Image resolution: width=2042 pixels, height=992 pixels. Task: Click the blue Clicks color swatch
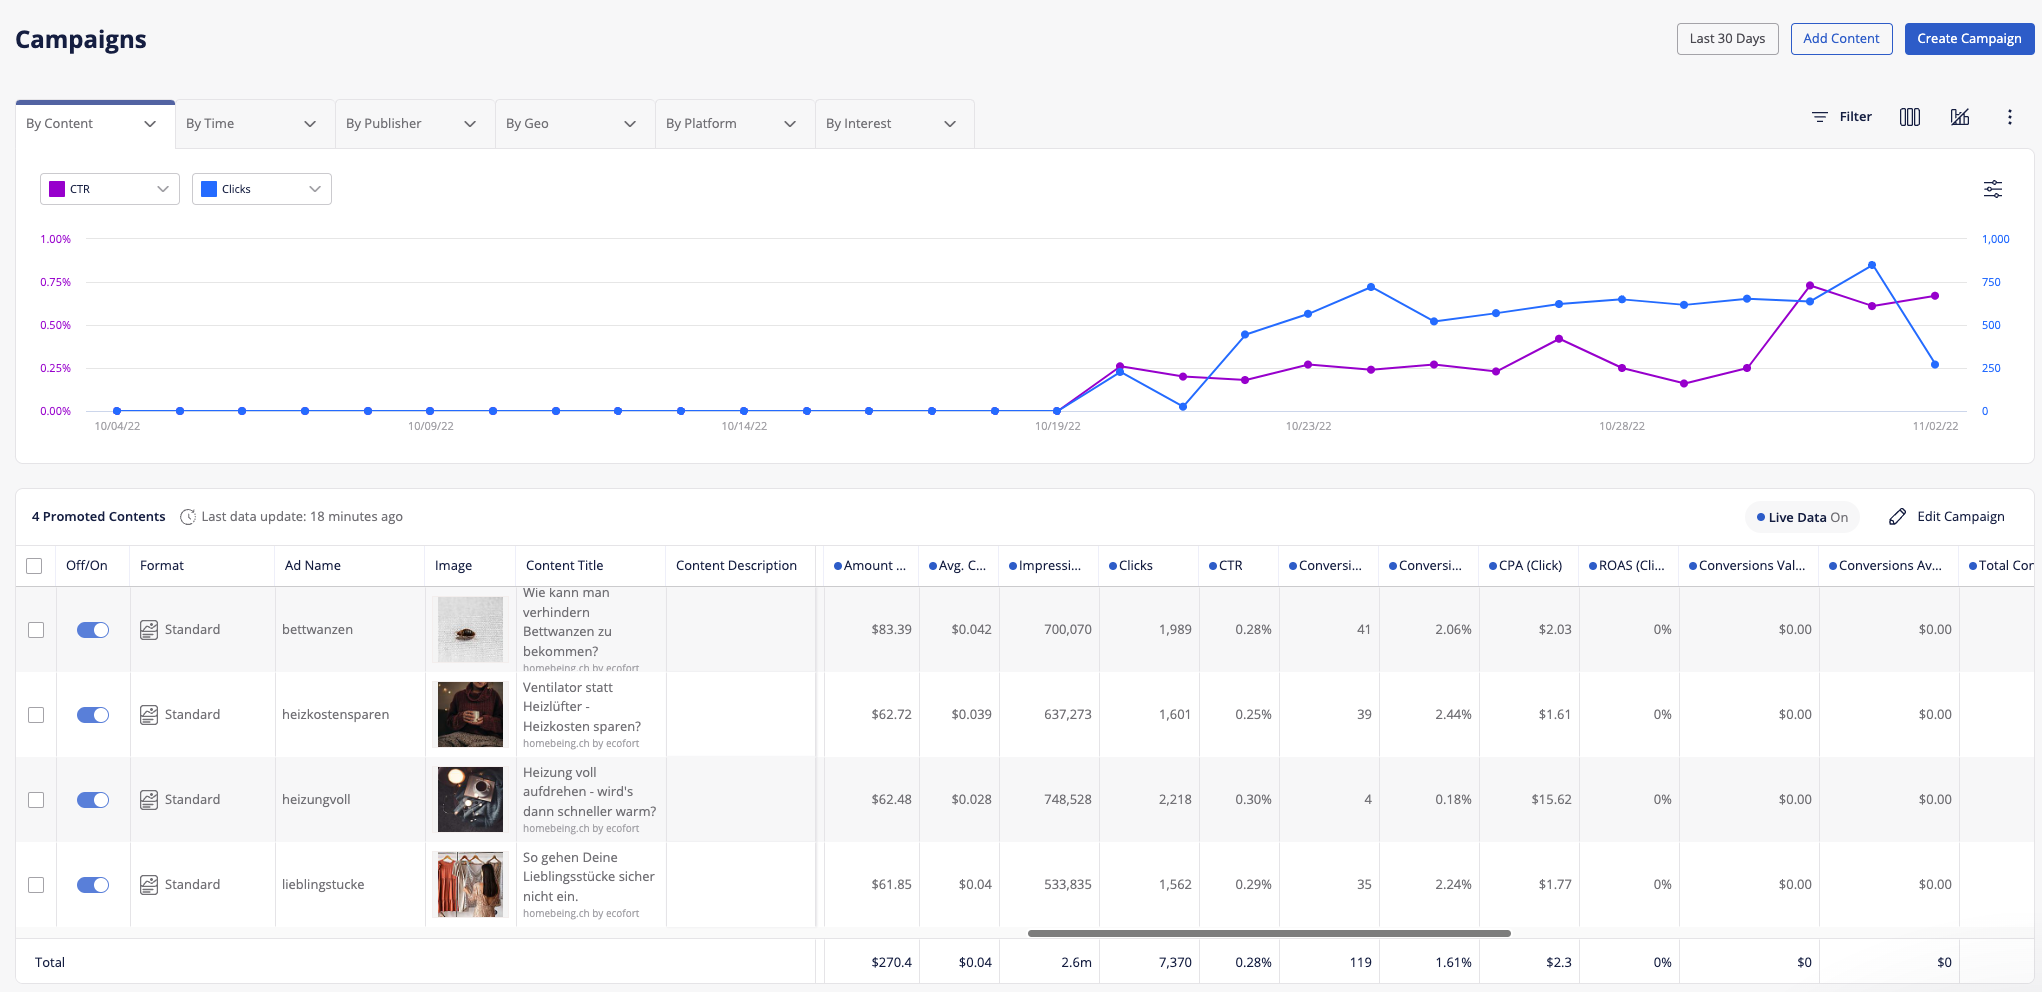coord(209,189)
